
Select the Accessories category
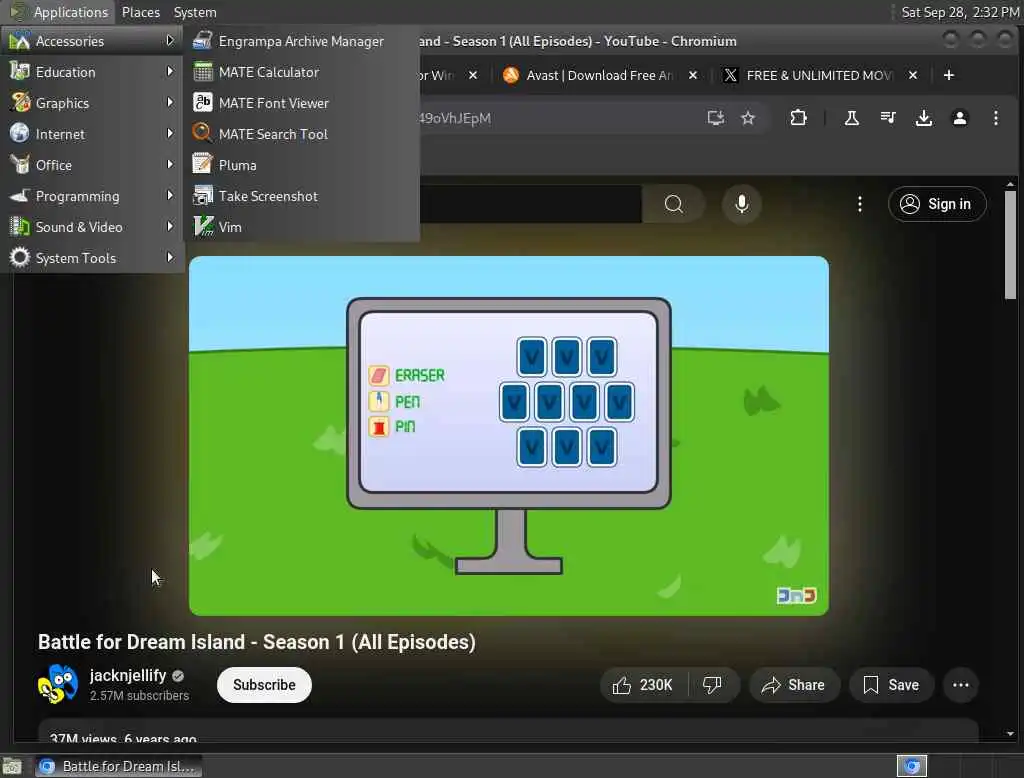(92, 41)
